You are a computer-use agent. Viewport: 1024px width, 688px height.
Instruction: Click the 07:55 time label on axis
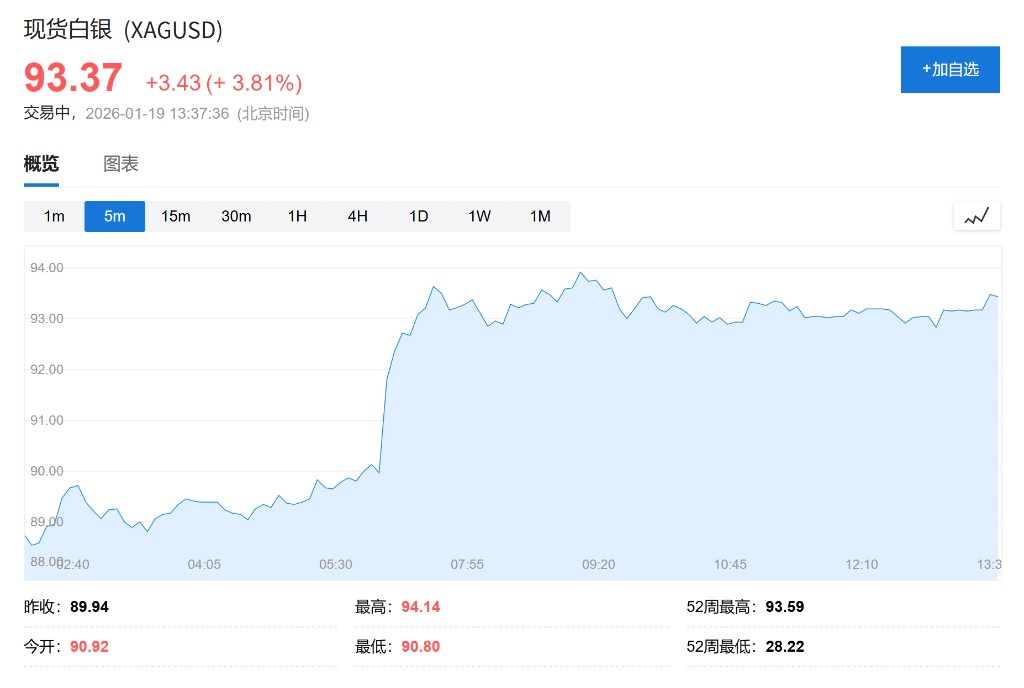pos(467,564)
